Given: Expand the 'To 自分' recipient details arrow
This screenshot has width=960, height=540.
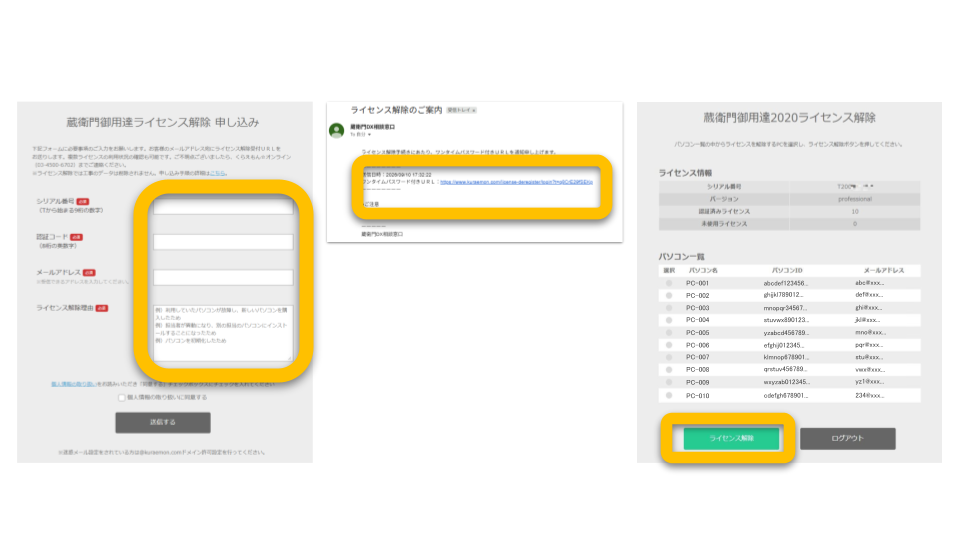Looking at the screenshot, I should coord(369,135).
